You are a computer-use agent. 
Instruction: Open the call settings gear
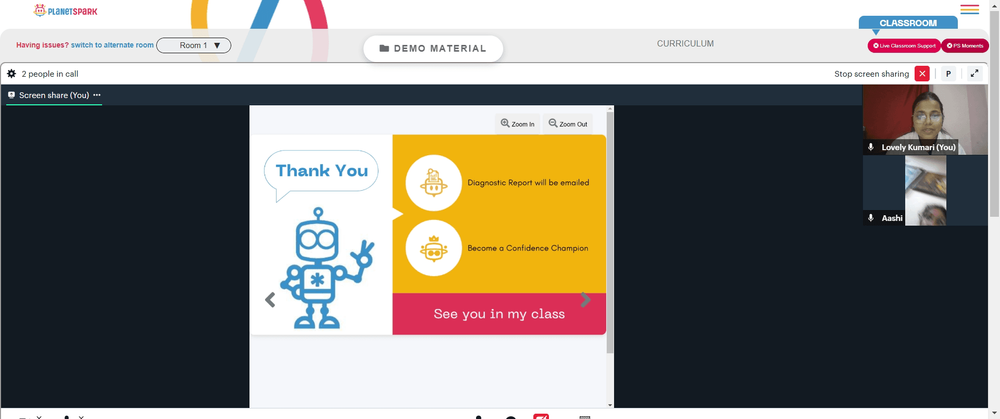[x=11, y=74]
